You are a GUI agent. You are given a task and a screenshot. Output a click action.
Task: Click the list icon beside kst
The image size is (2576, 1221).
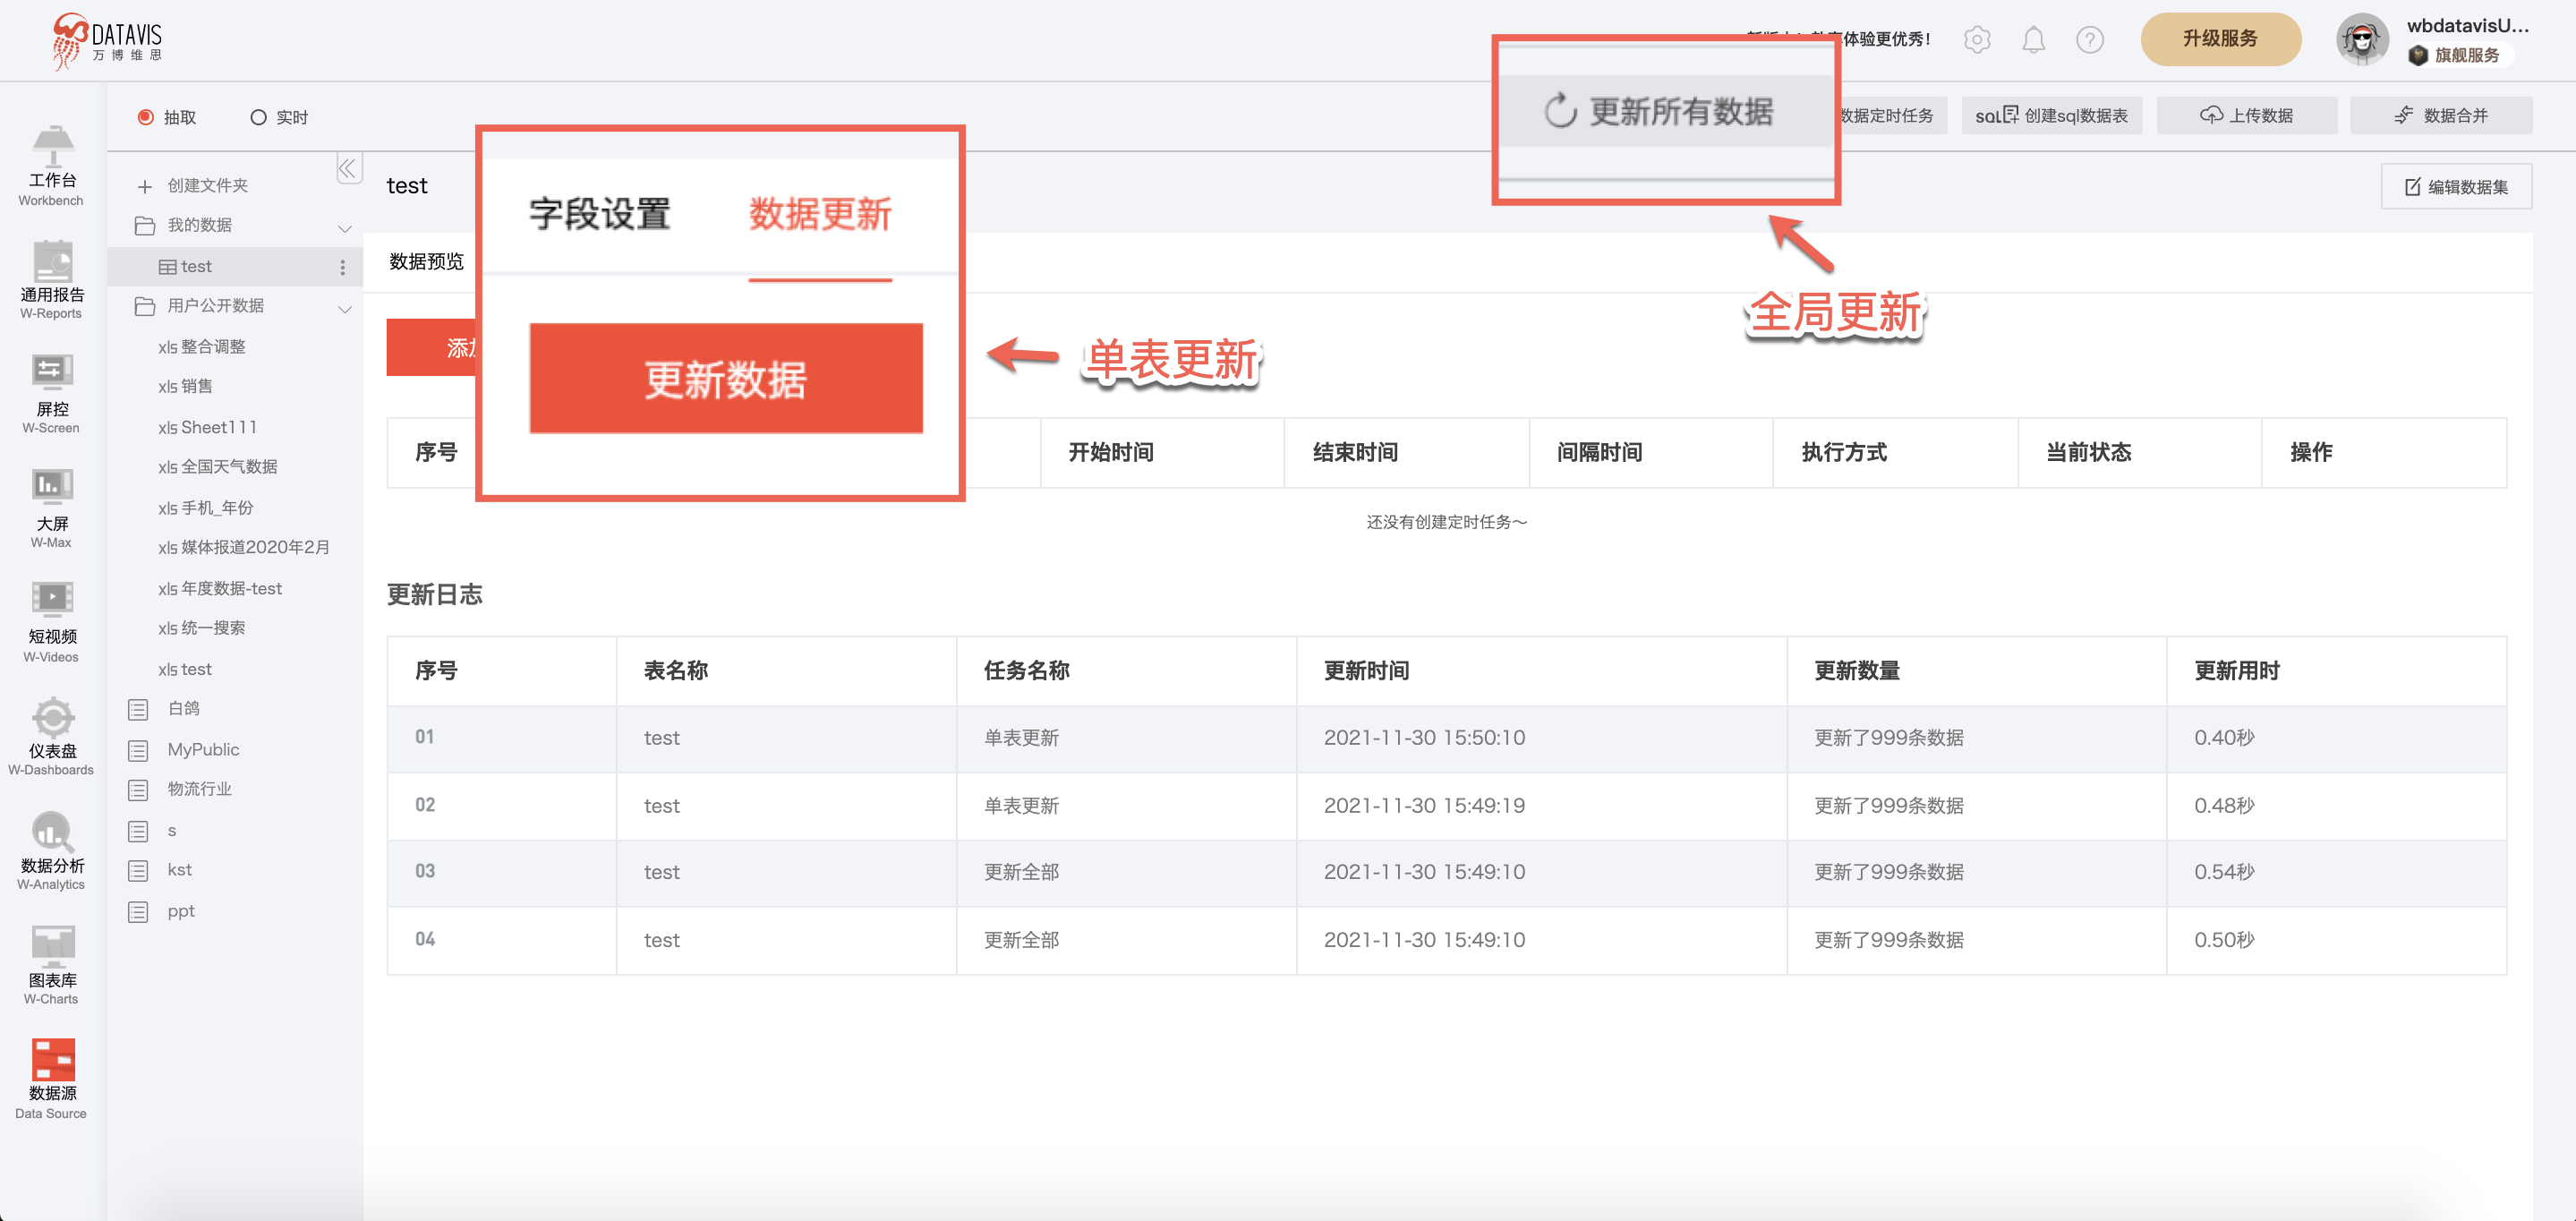(138, 871)
